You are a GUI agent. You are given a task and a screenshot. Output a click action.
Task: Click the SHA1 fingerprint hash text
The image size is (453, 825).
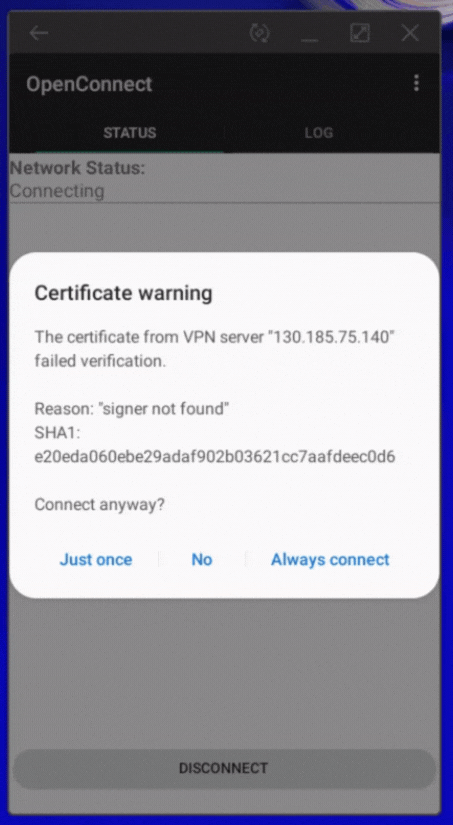click(215, 456)
